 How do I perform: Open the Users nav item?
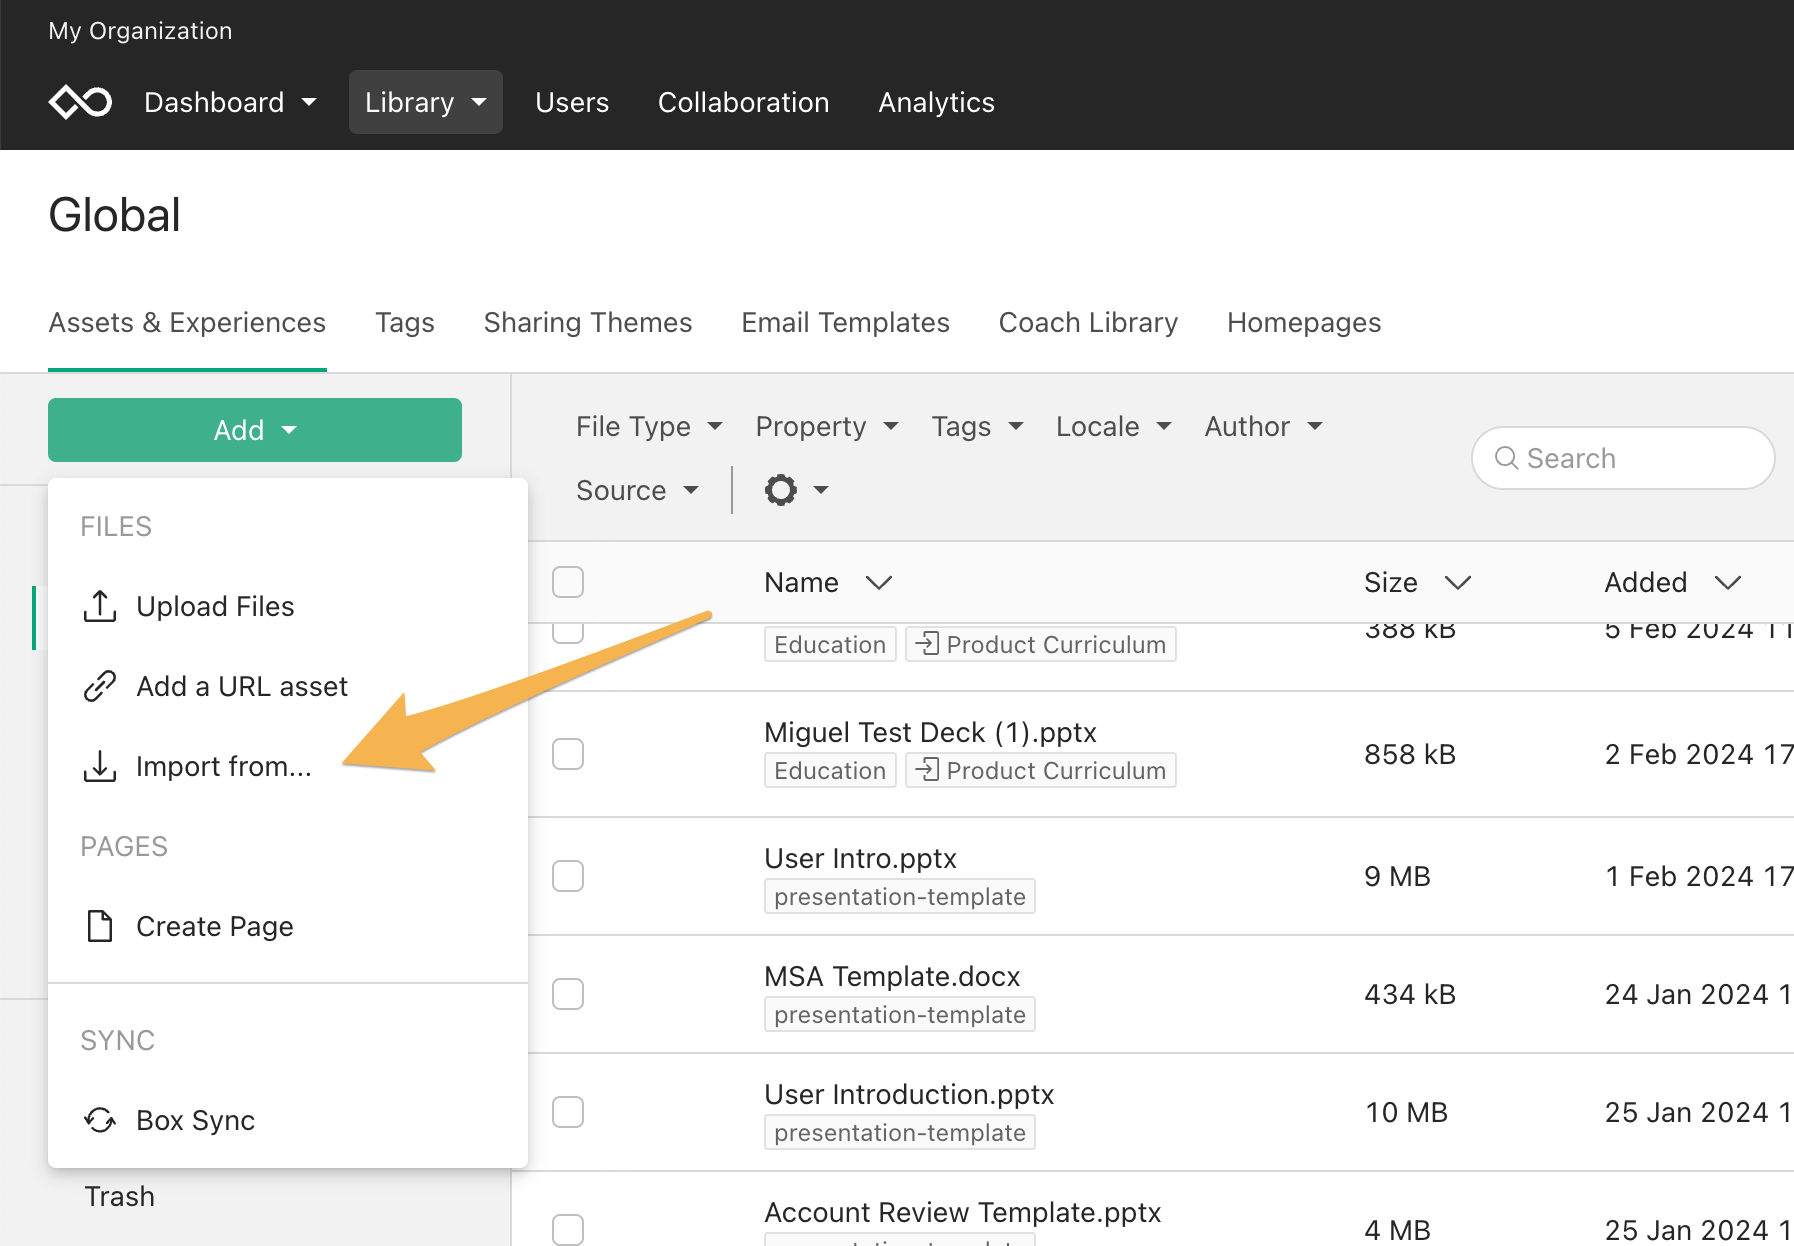pos(572,102)
